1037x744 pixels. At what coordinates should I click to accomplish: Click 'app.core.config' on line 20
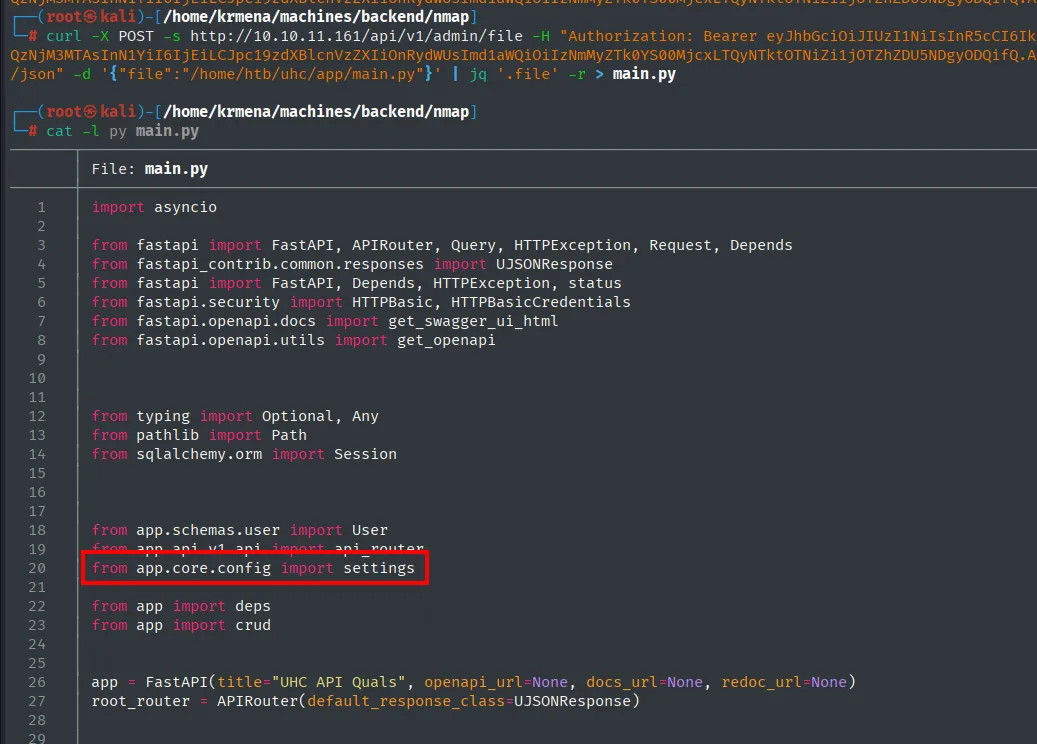coord(204,569)
